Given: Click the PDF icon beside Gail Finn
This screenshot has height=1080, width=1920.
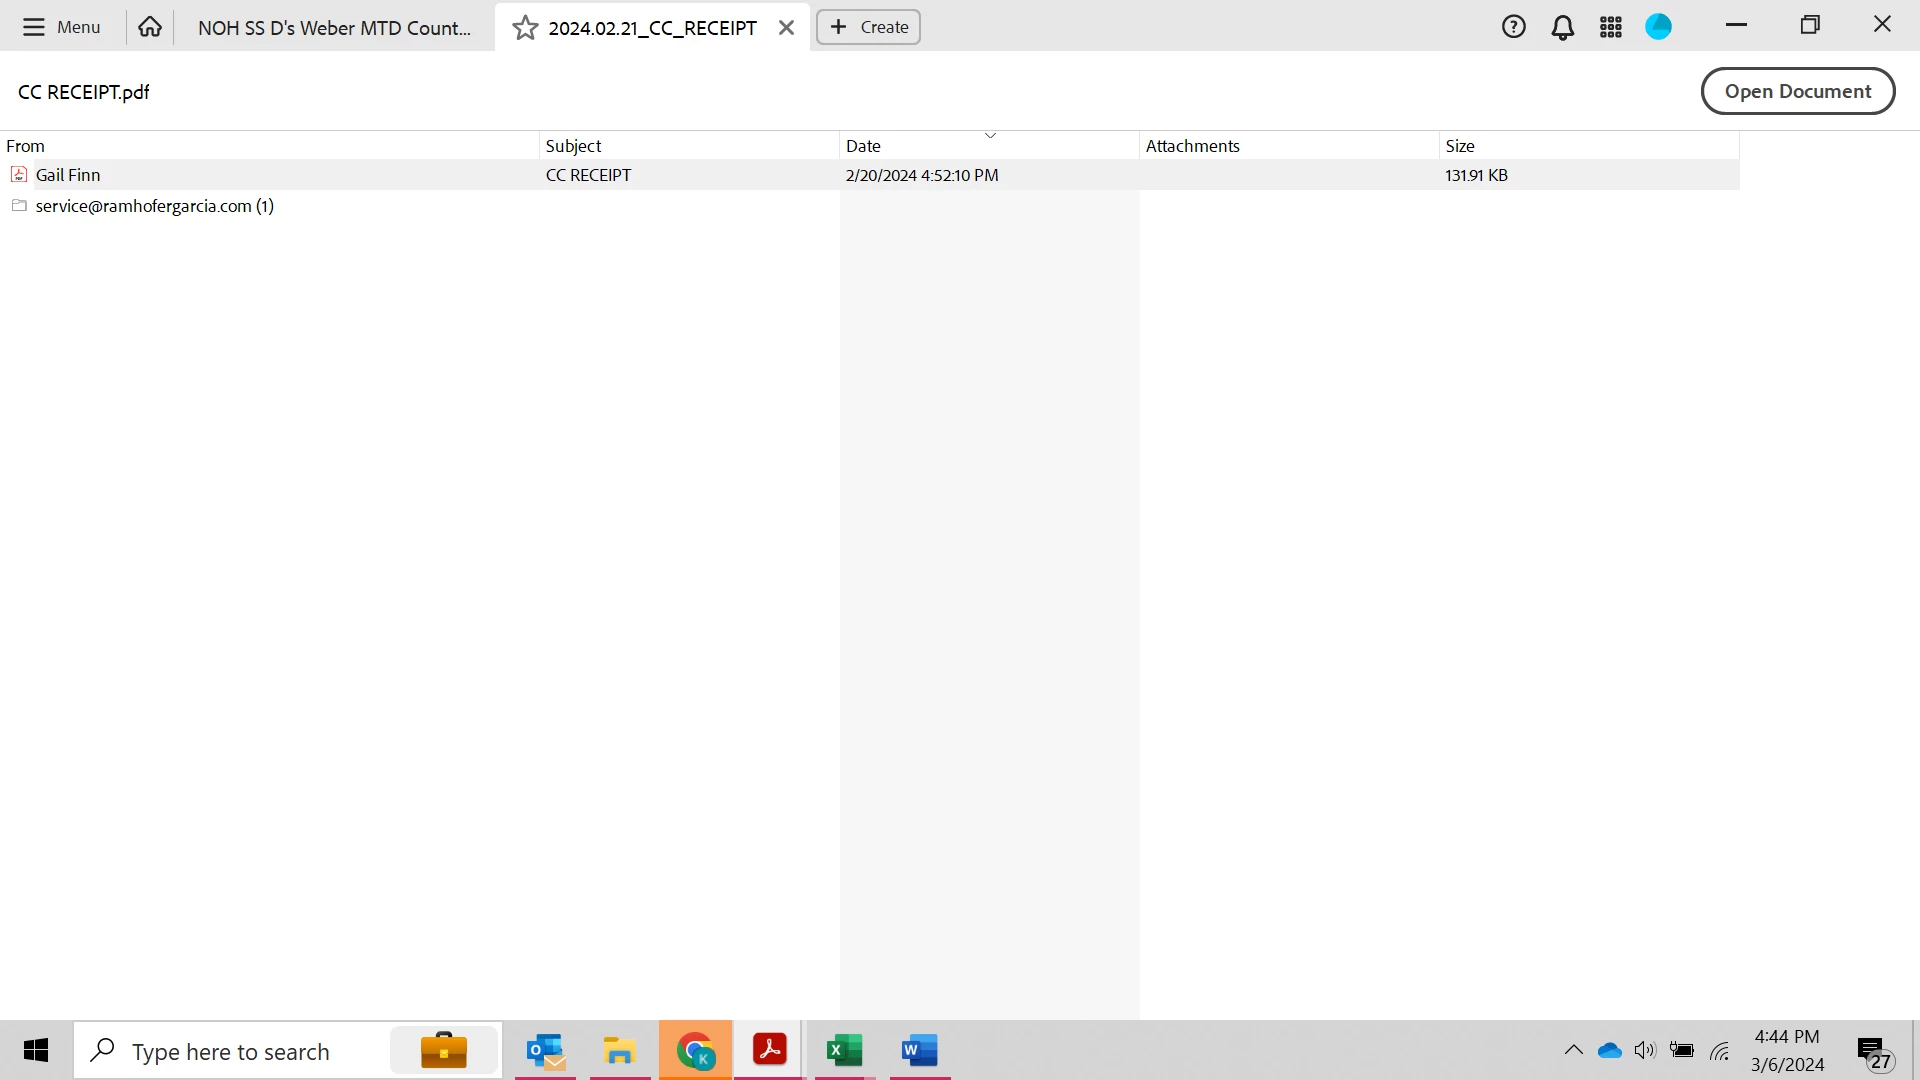Looking at the screenshot, I should point(18,175).
